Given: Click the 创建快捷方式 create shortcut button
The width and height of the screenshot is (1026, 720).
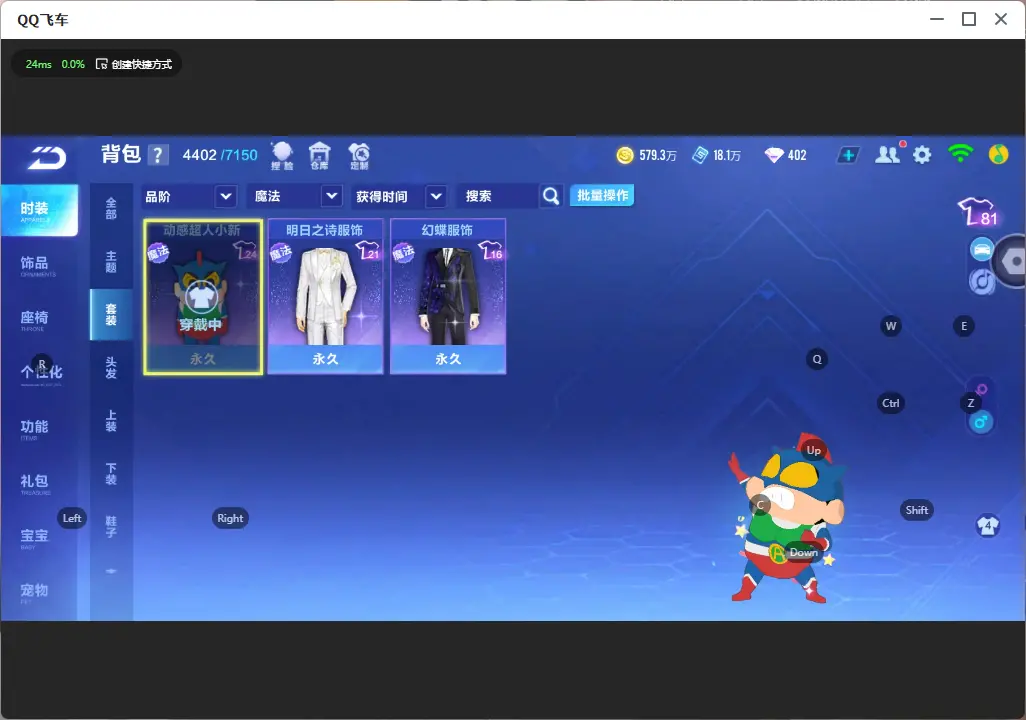Looking at the screenshot, I should pyautogui.click(x=134, y=64).
